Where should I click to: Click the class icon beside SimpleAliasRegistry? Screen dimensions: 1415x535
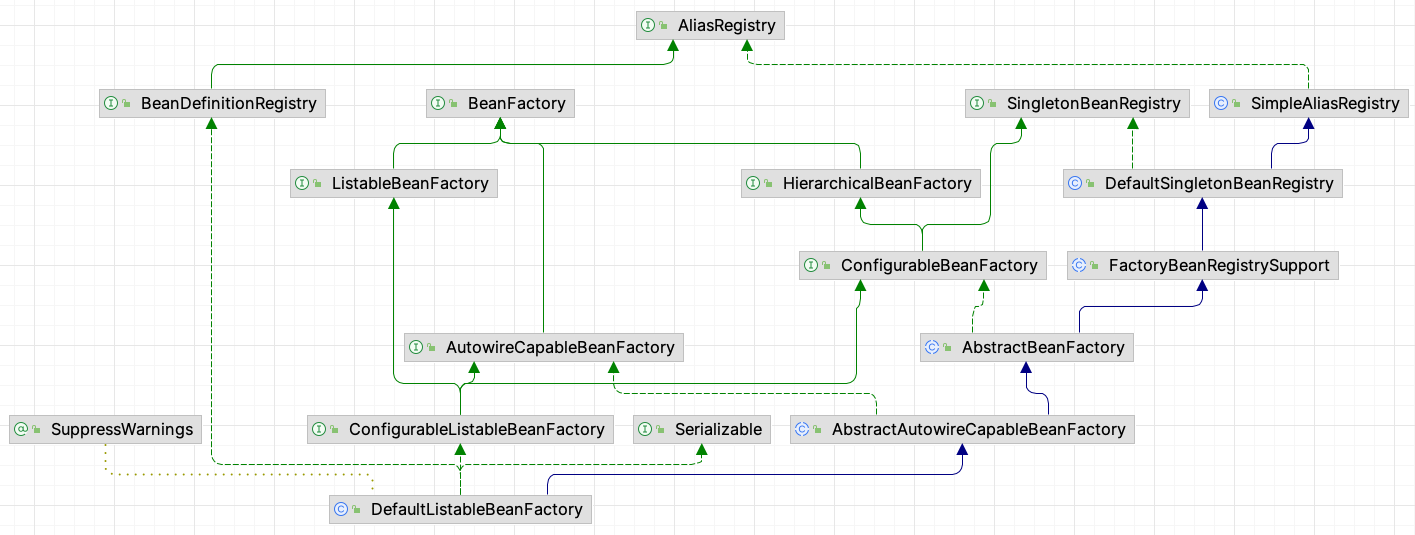tap(1220, 103)
